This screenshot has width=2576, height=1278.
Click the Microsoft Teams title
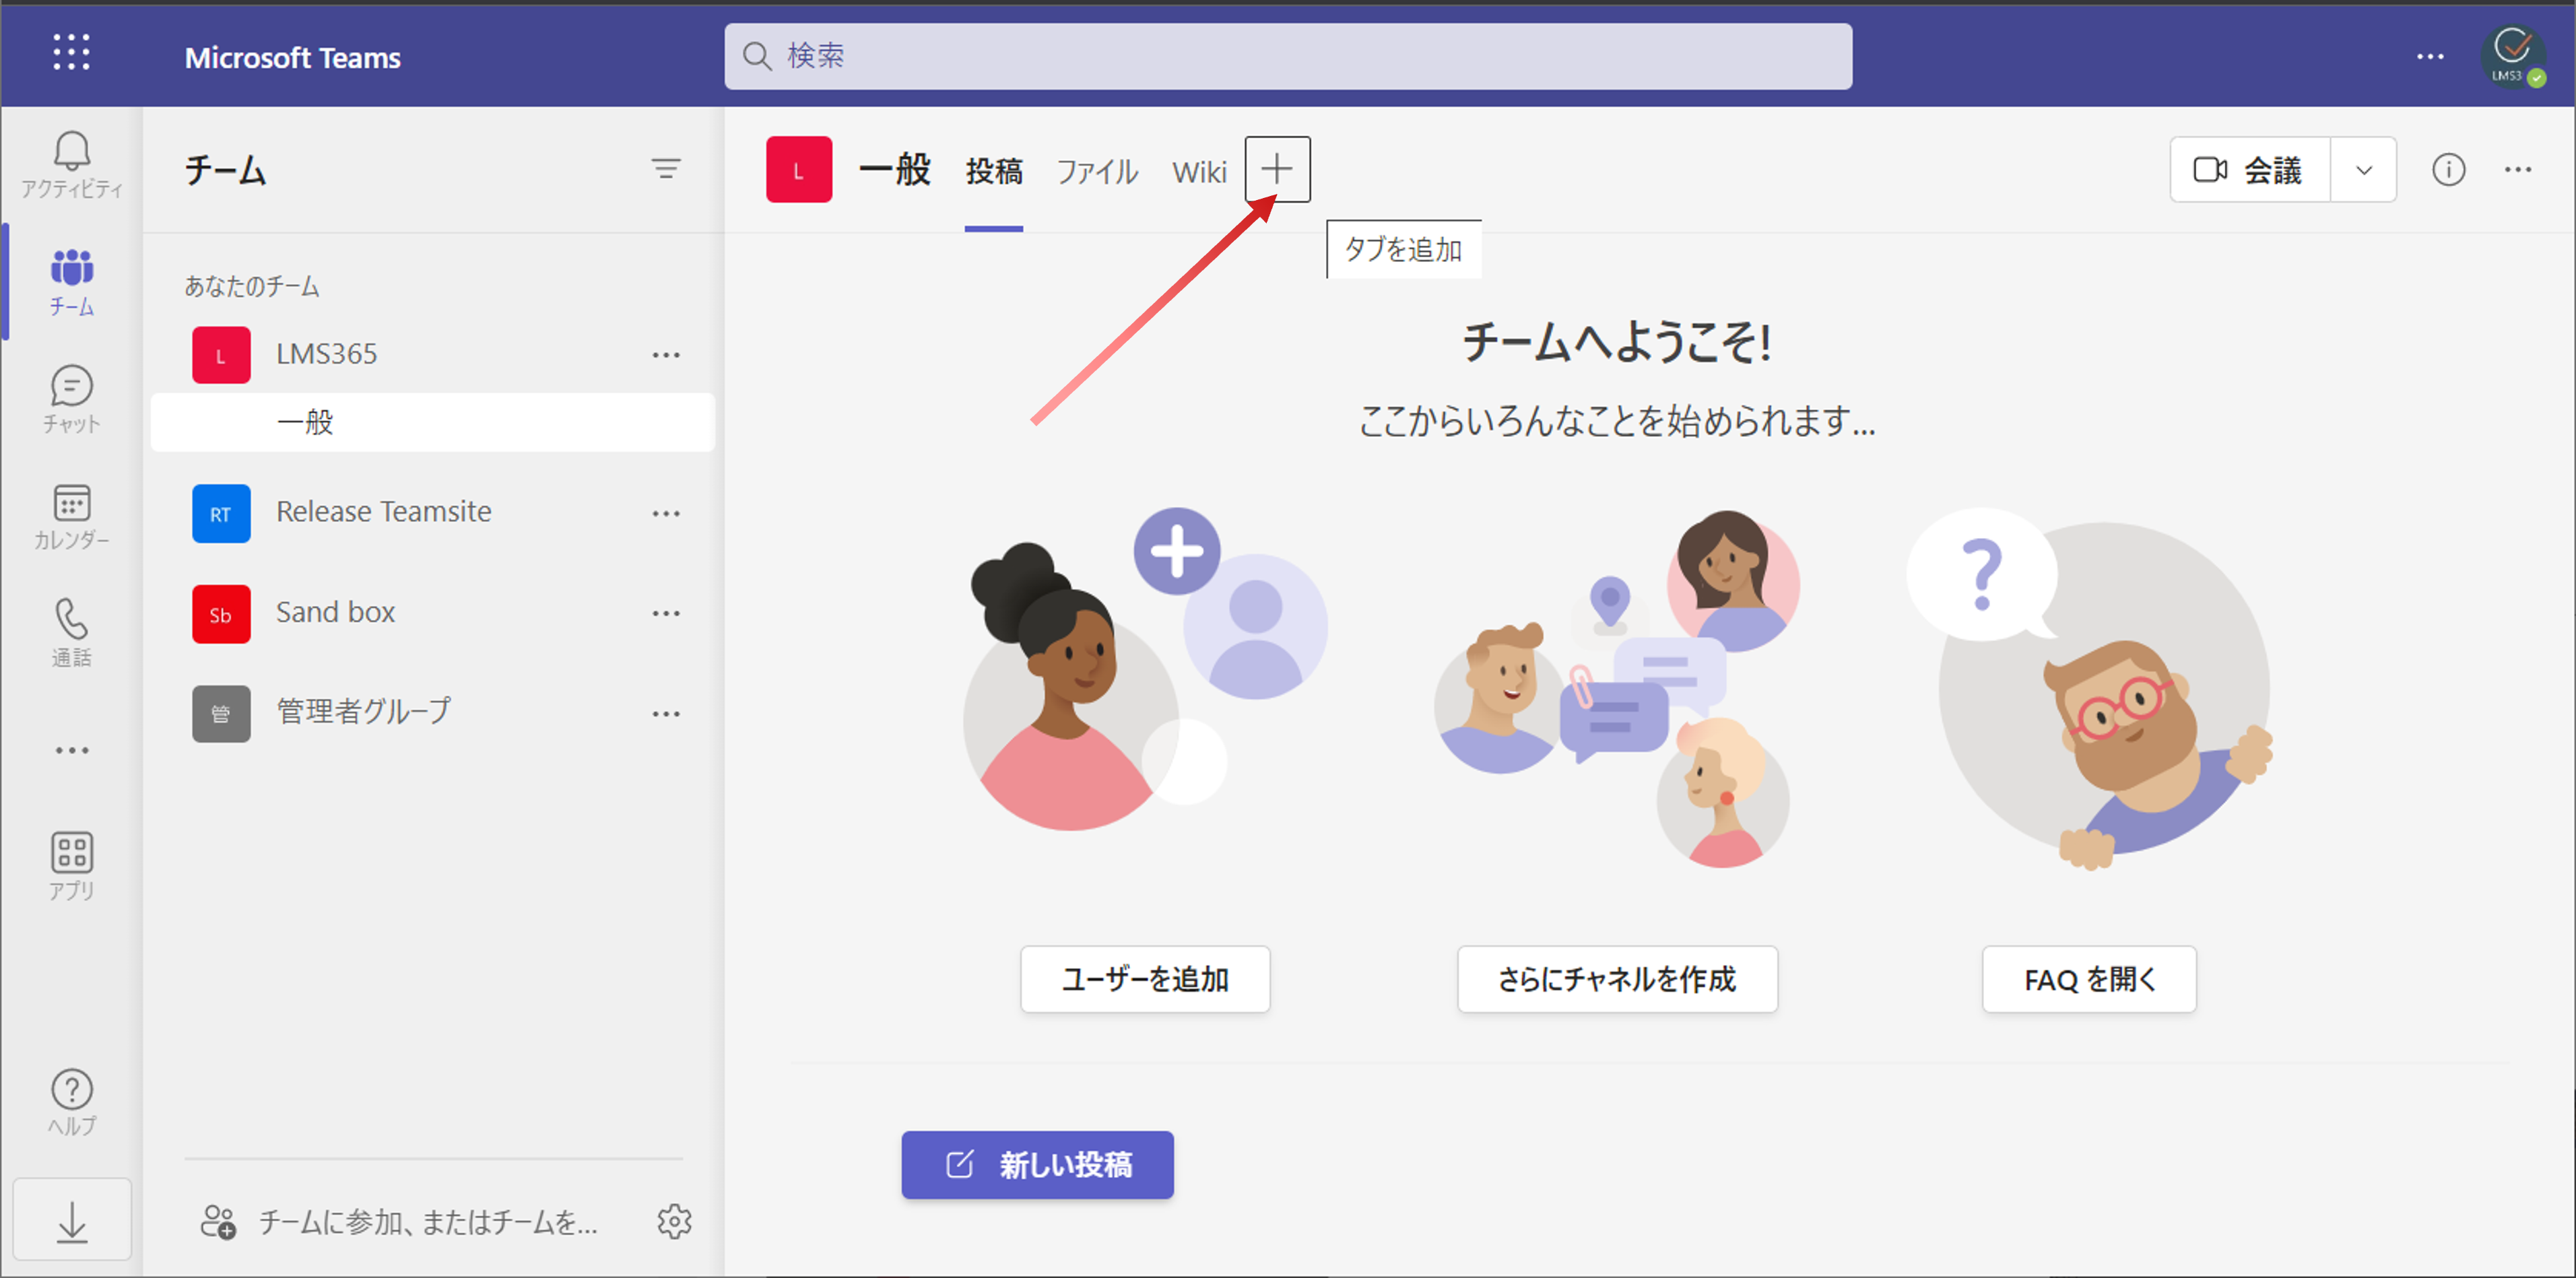tap(292, 57)
